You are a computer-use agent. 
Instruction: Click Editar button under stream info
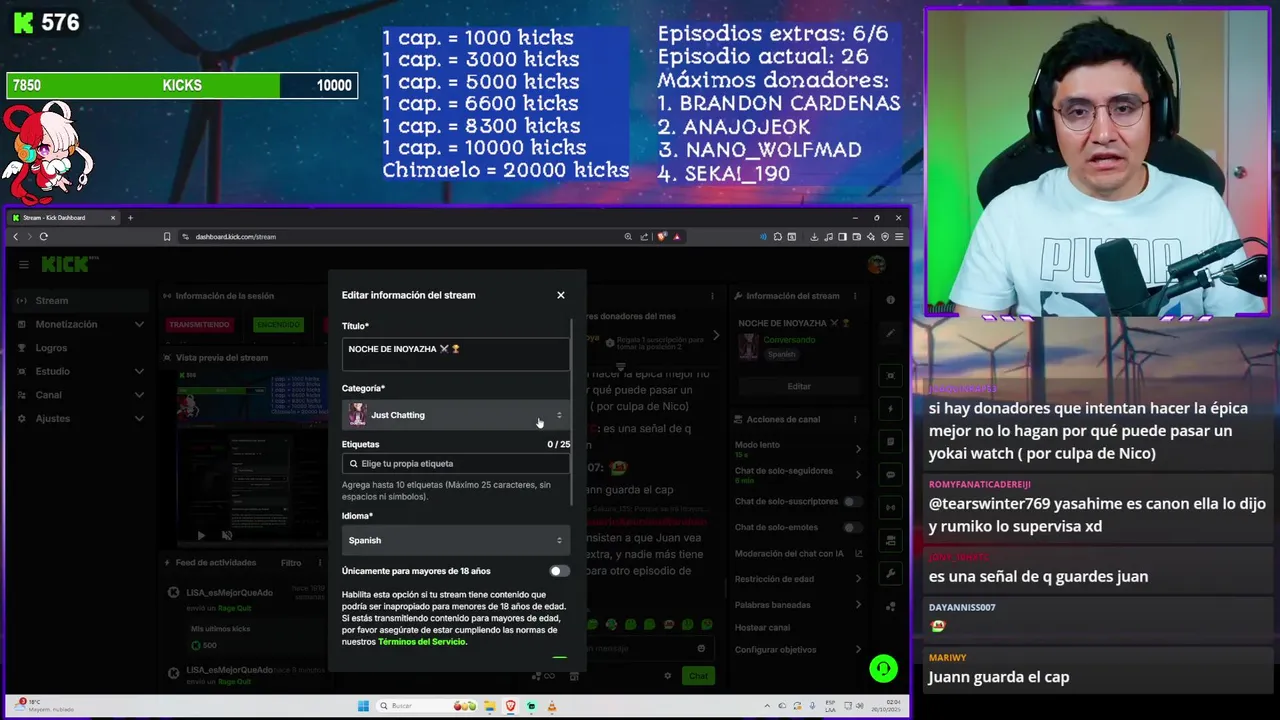point(799,386)
